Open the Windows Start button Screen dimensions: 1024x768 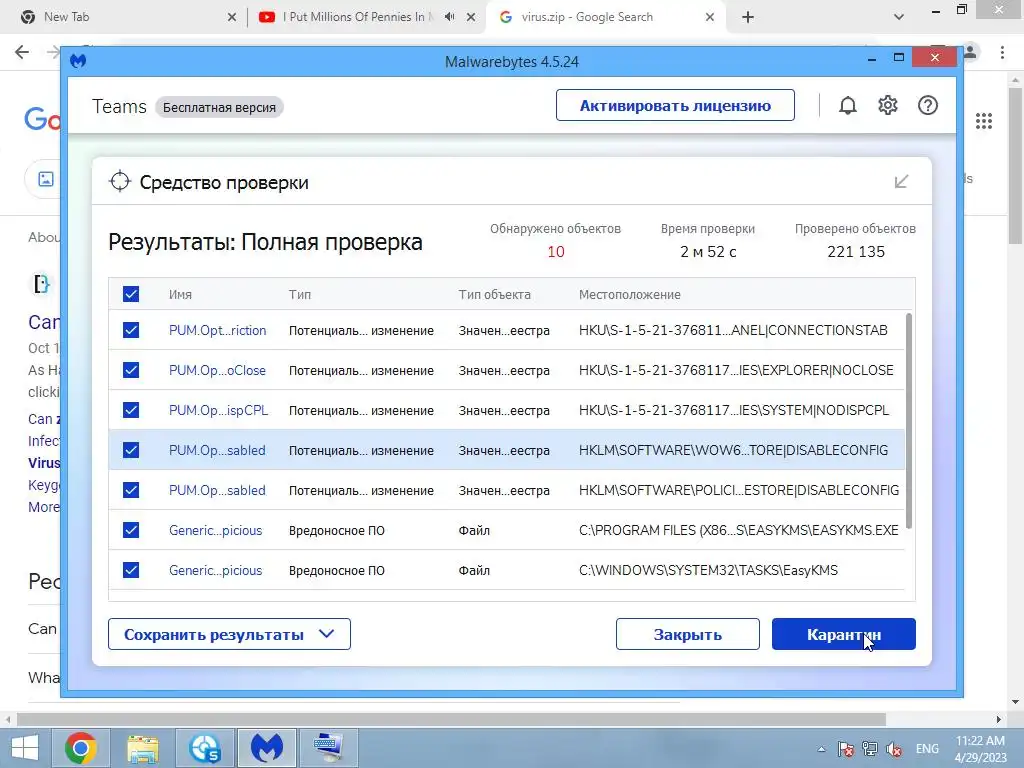(x=25, y=748)
